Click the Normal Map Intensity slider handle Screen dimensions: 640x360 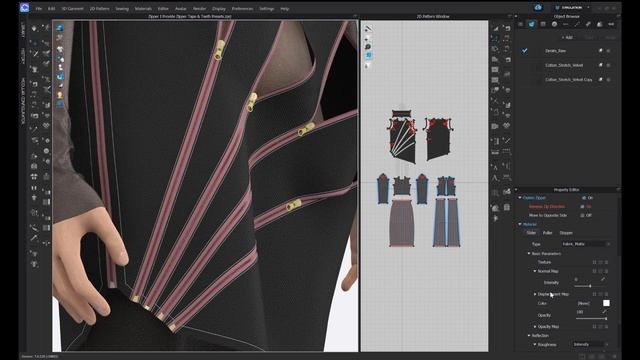[590, 286]
